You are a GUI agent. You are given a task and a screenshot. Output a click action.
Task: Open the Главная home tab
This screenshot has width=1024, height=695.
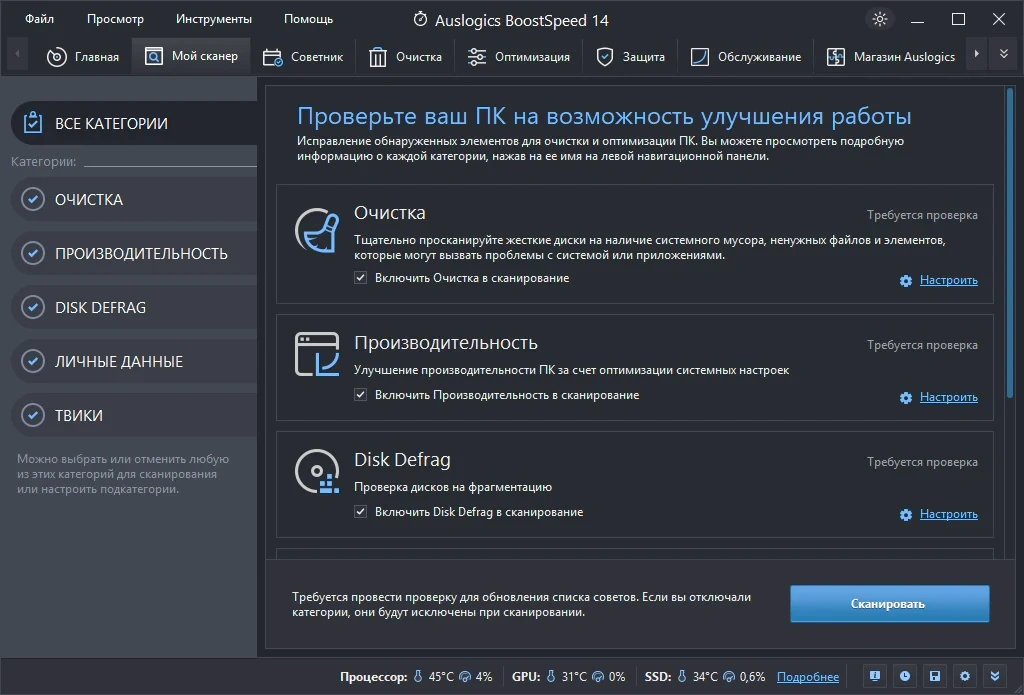[83, 57]
